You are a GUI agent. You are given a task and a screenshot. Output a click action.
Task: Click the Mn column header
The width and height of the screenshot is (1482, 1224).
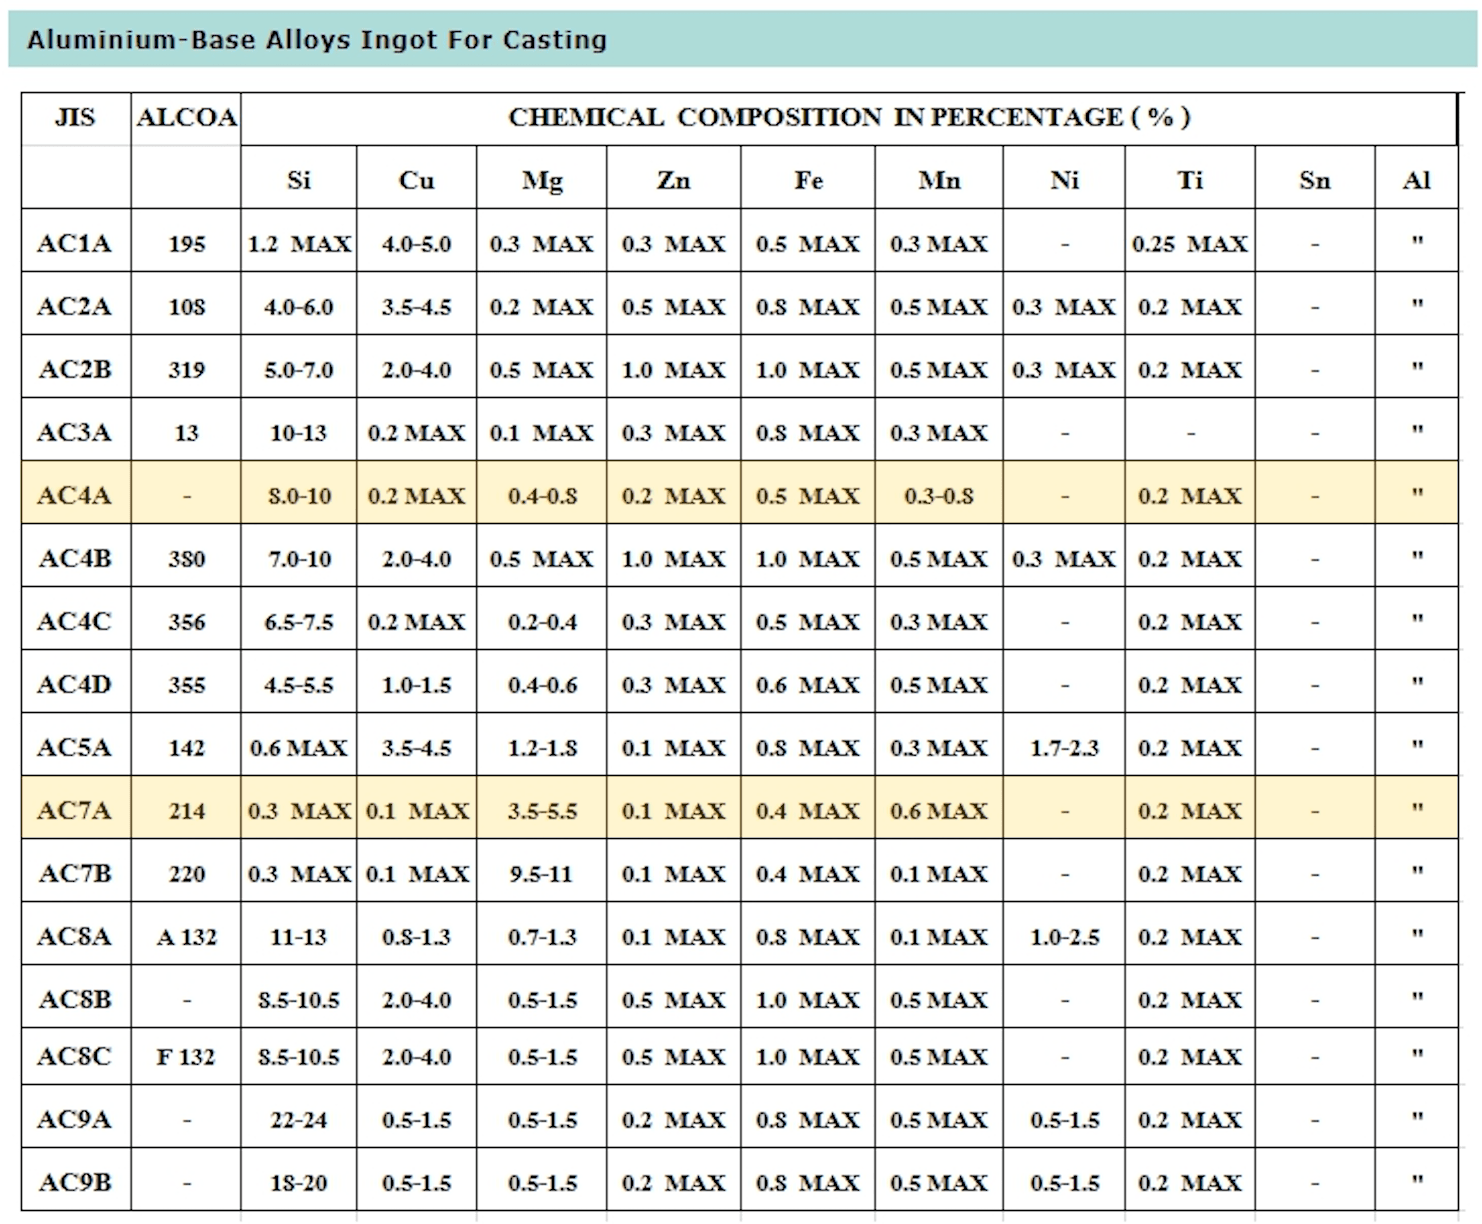coord(937,180)
